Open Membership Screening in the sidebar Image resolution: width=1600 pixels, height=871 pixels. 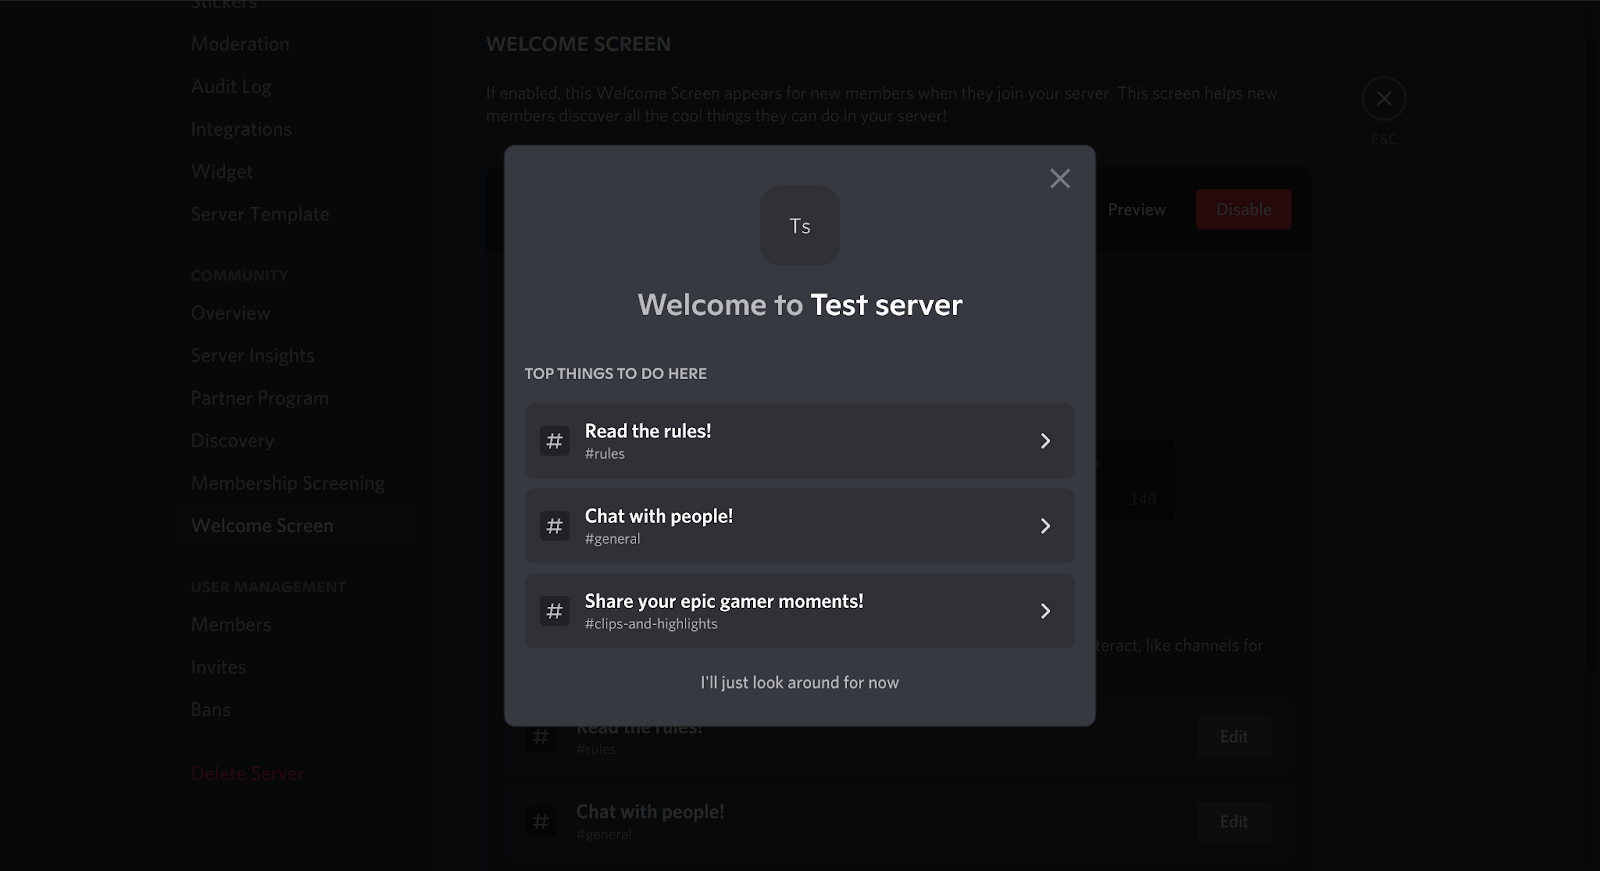click(x=288, y=483)
